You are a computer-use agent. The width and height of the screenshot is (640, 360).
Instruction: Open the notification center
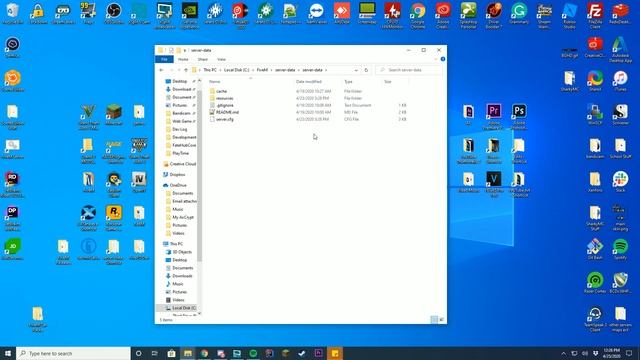tap(629, 353)
